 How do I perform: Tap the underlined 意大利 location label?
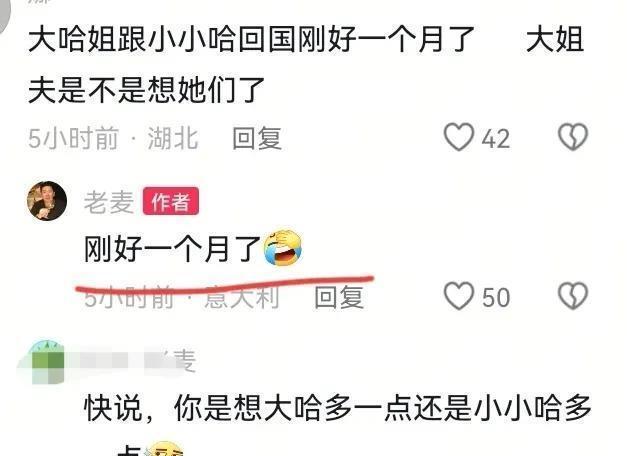tap(241, 298)
